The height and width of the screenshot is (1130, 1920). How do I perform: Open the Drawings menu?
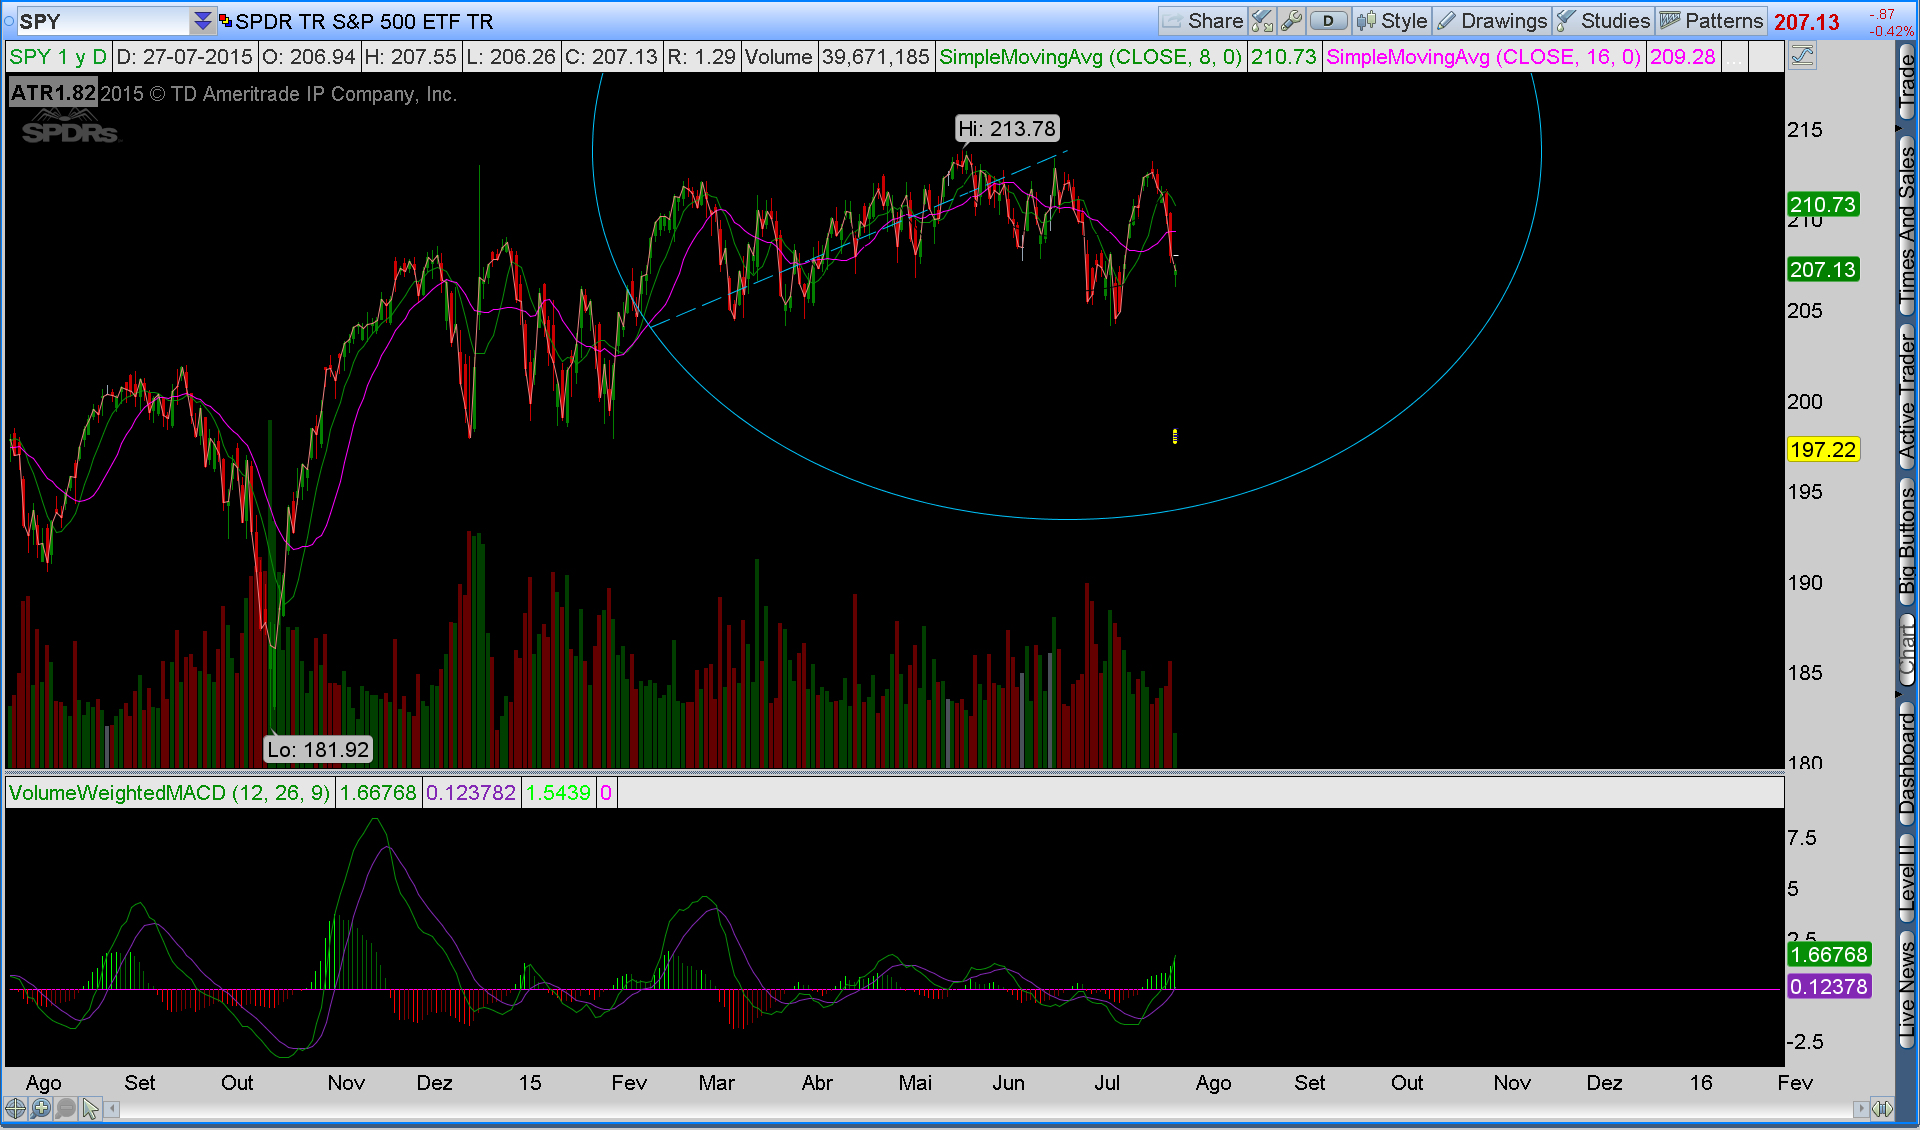coord(1492,21)
